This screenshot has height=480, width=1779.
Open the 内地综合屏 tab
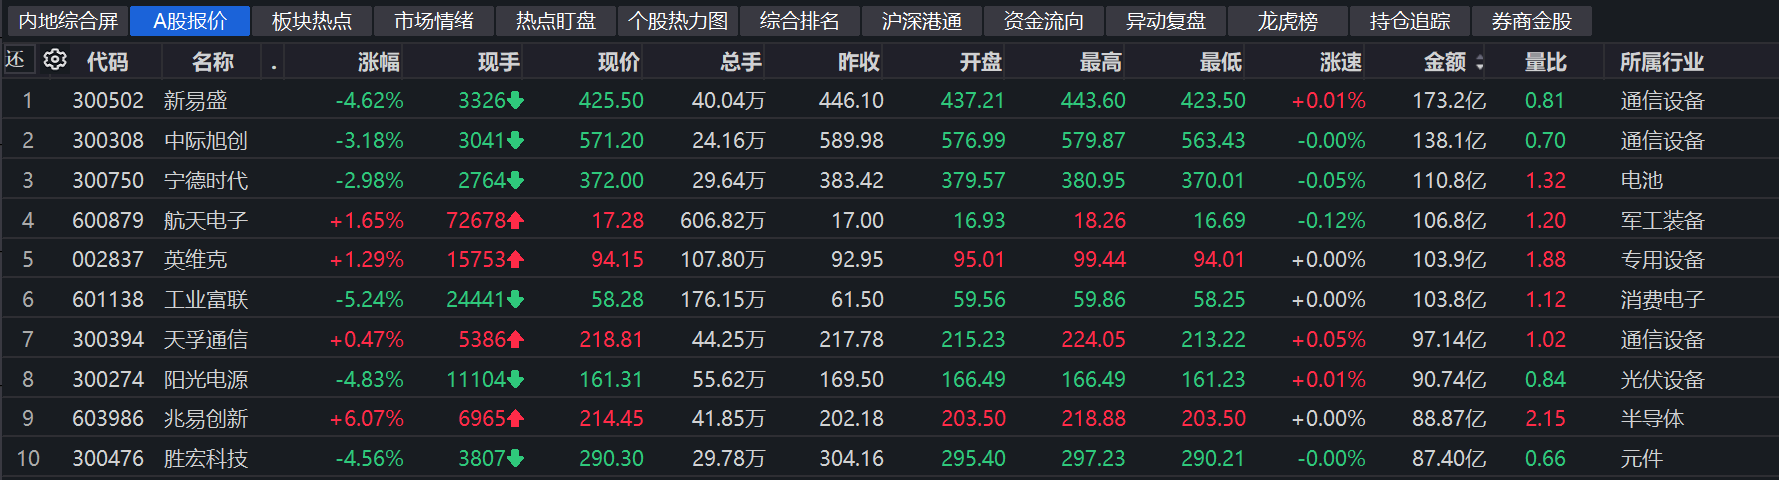(68, 21)
